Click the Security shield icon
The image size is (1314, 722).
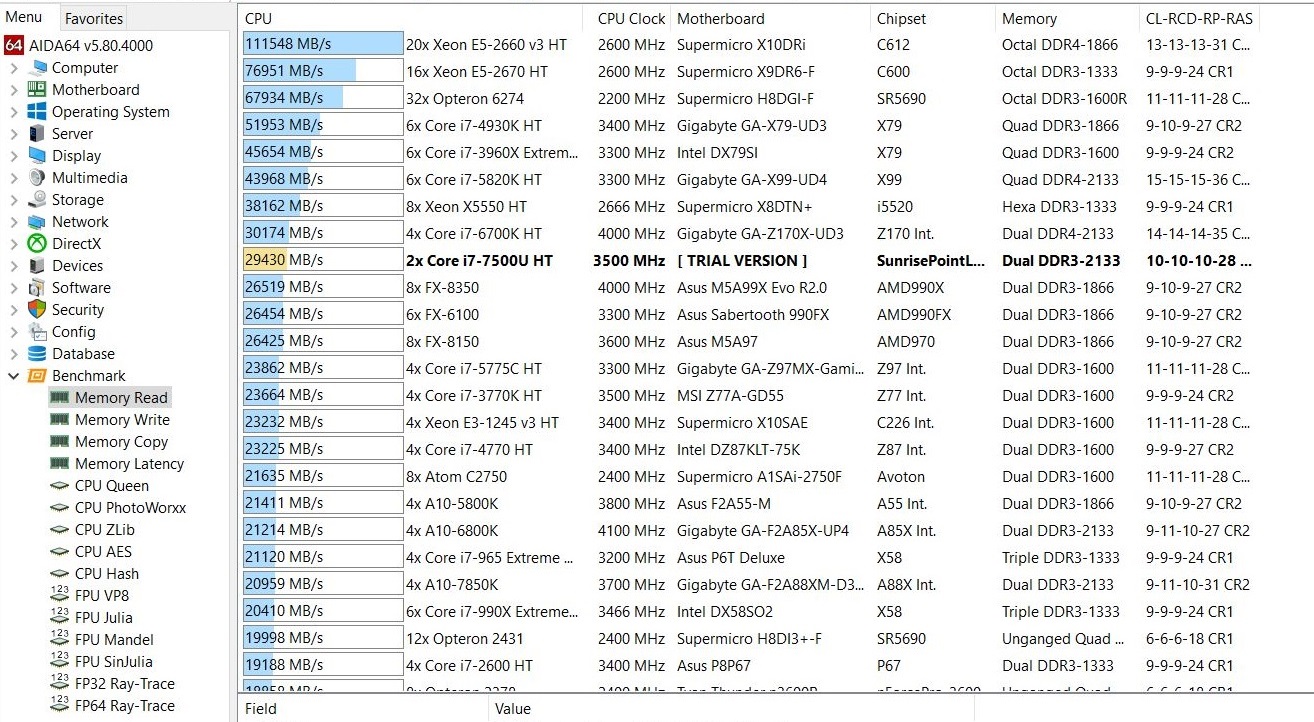(38, 310)
